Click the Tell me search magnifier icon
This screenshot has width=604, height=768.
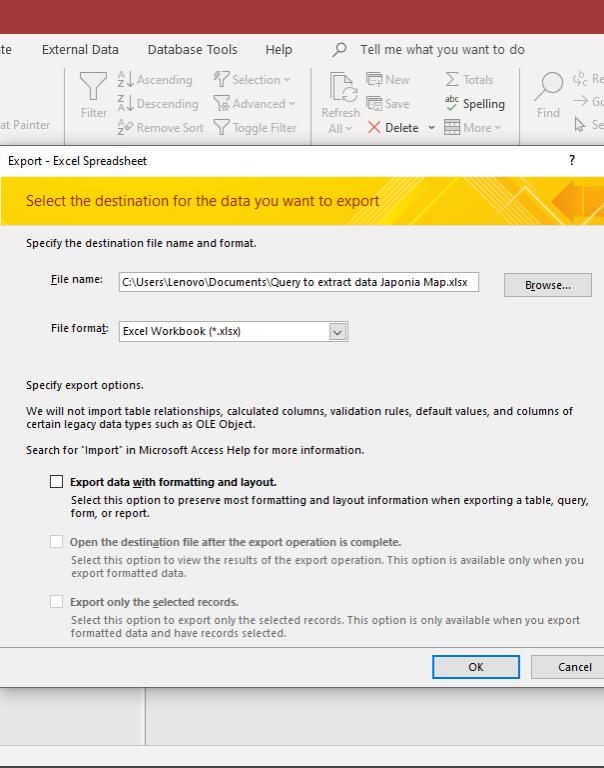(x=339, y=49)
